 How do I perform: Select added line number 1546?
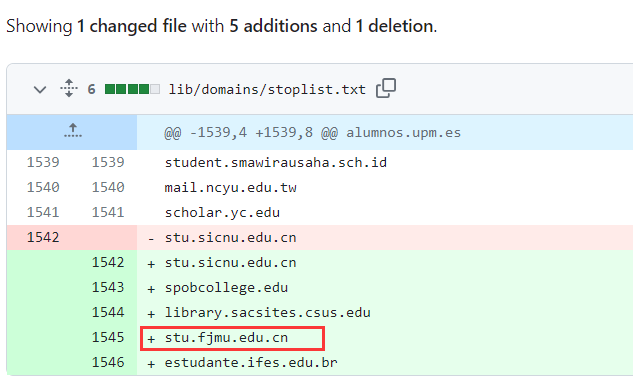(x=108, y=362)
